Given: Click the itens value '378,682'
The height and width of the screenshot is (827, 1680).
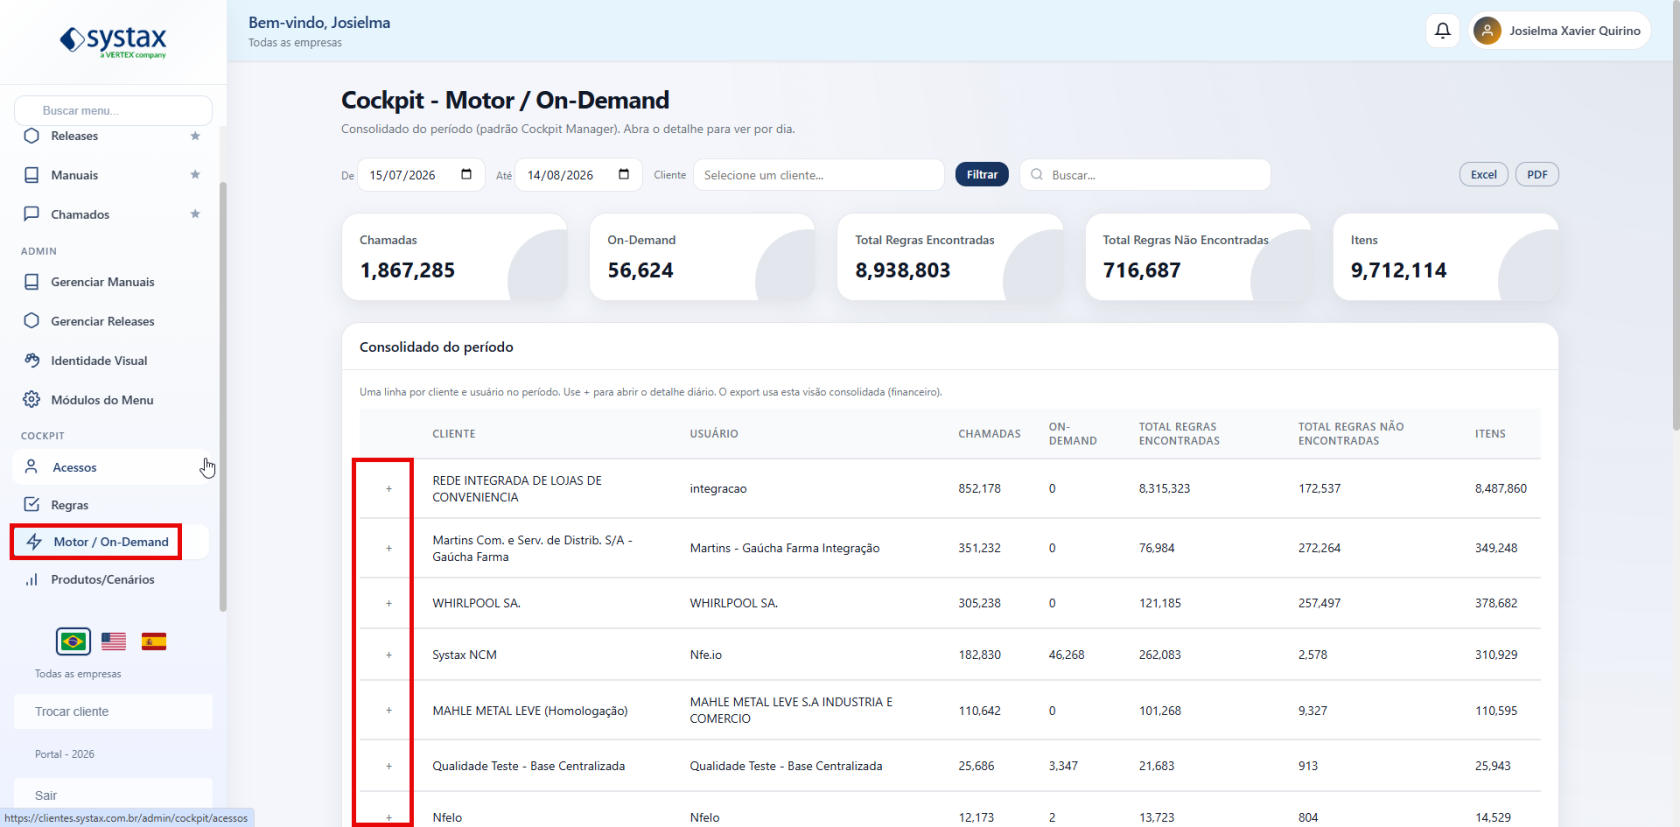Looking at the screenshot, I should point(1496,603).
